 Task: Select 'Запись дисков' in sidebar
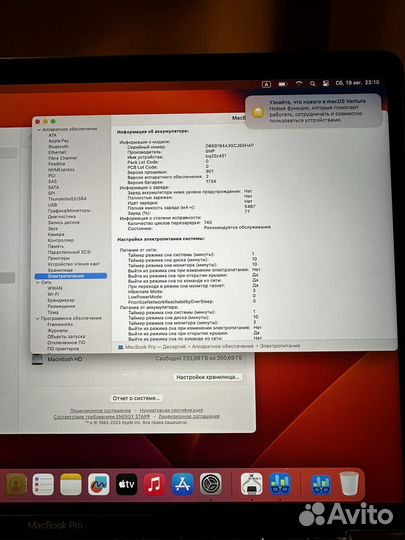63,222
